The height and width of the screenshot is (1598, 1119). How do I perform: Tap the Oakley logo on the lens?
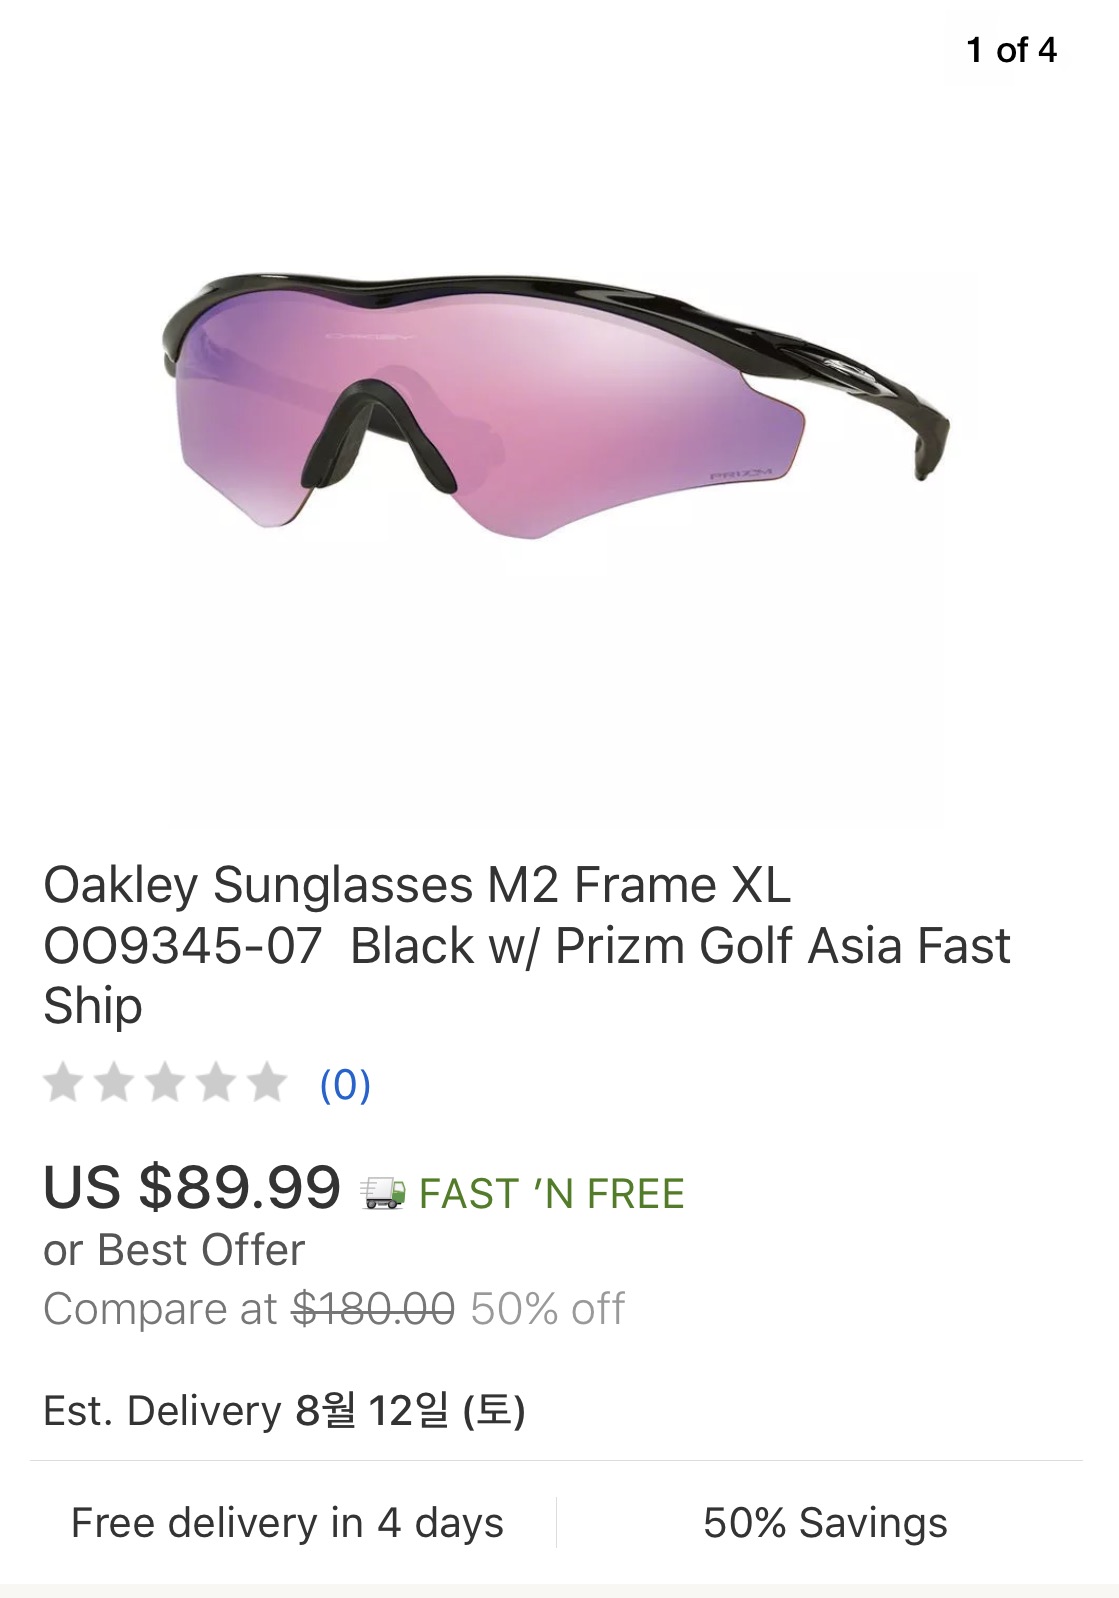370,337
